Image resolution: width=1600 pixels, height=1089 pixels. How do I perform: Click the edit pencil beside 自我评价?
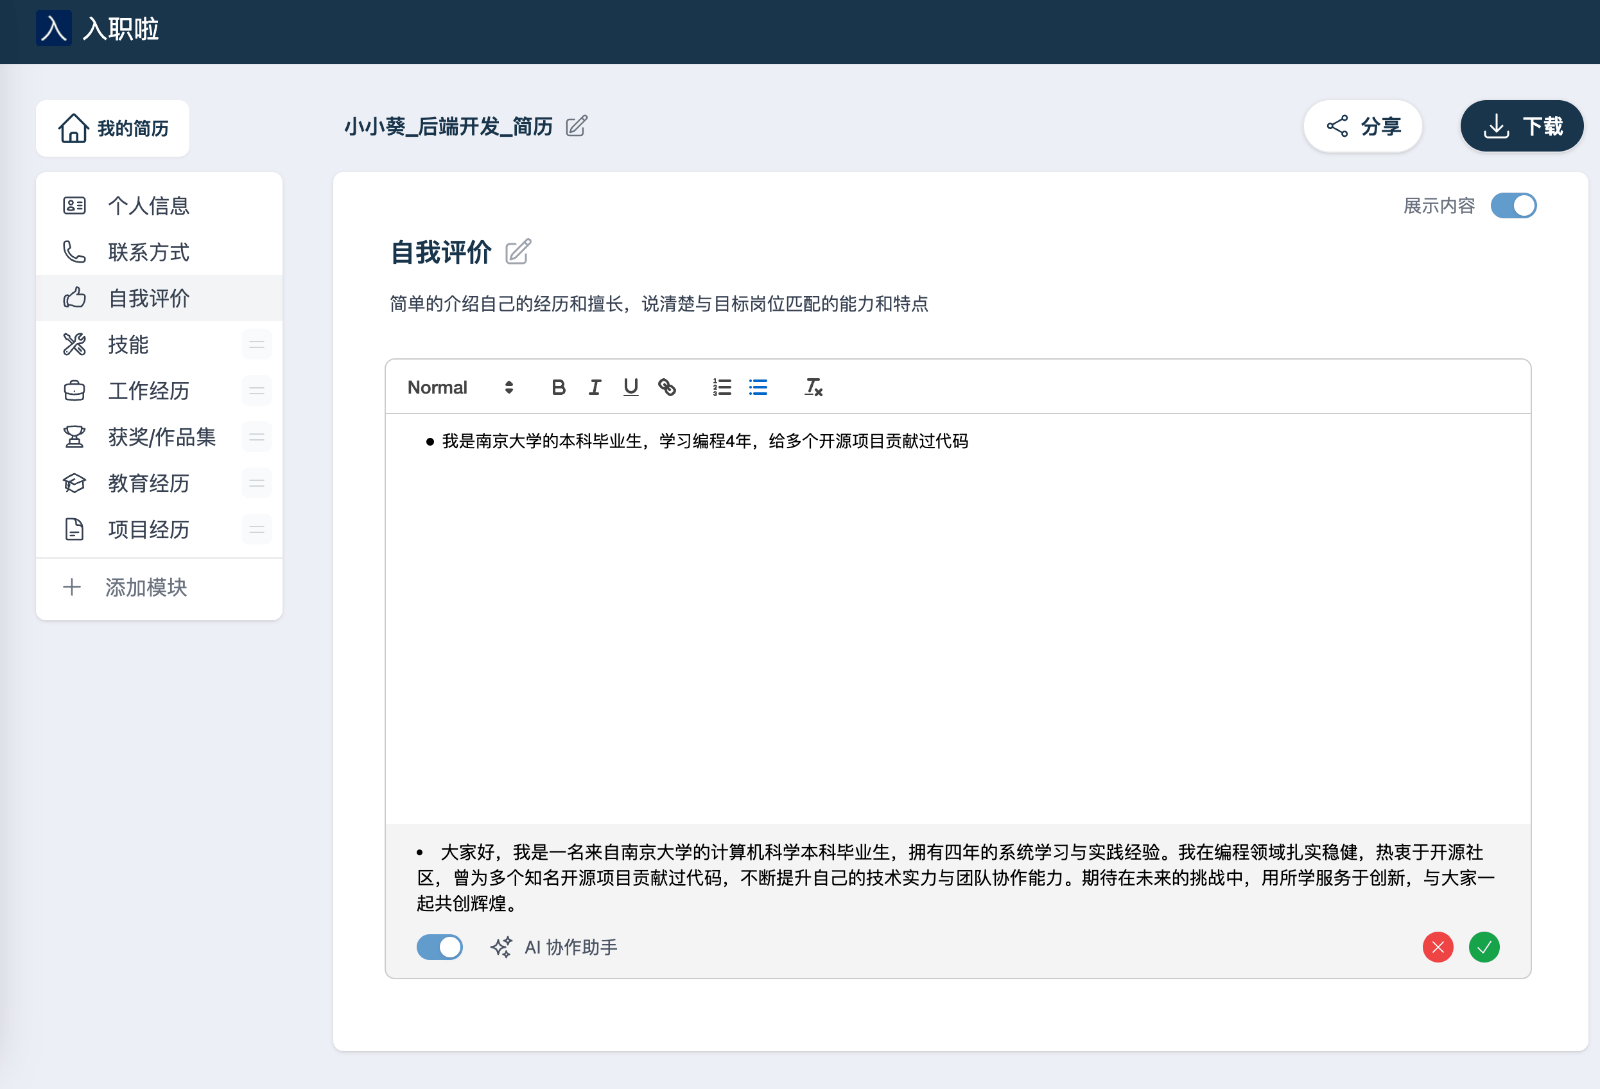pyautogui.click(x=518, y=252)
